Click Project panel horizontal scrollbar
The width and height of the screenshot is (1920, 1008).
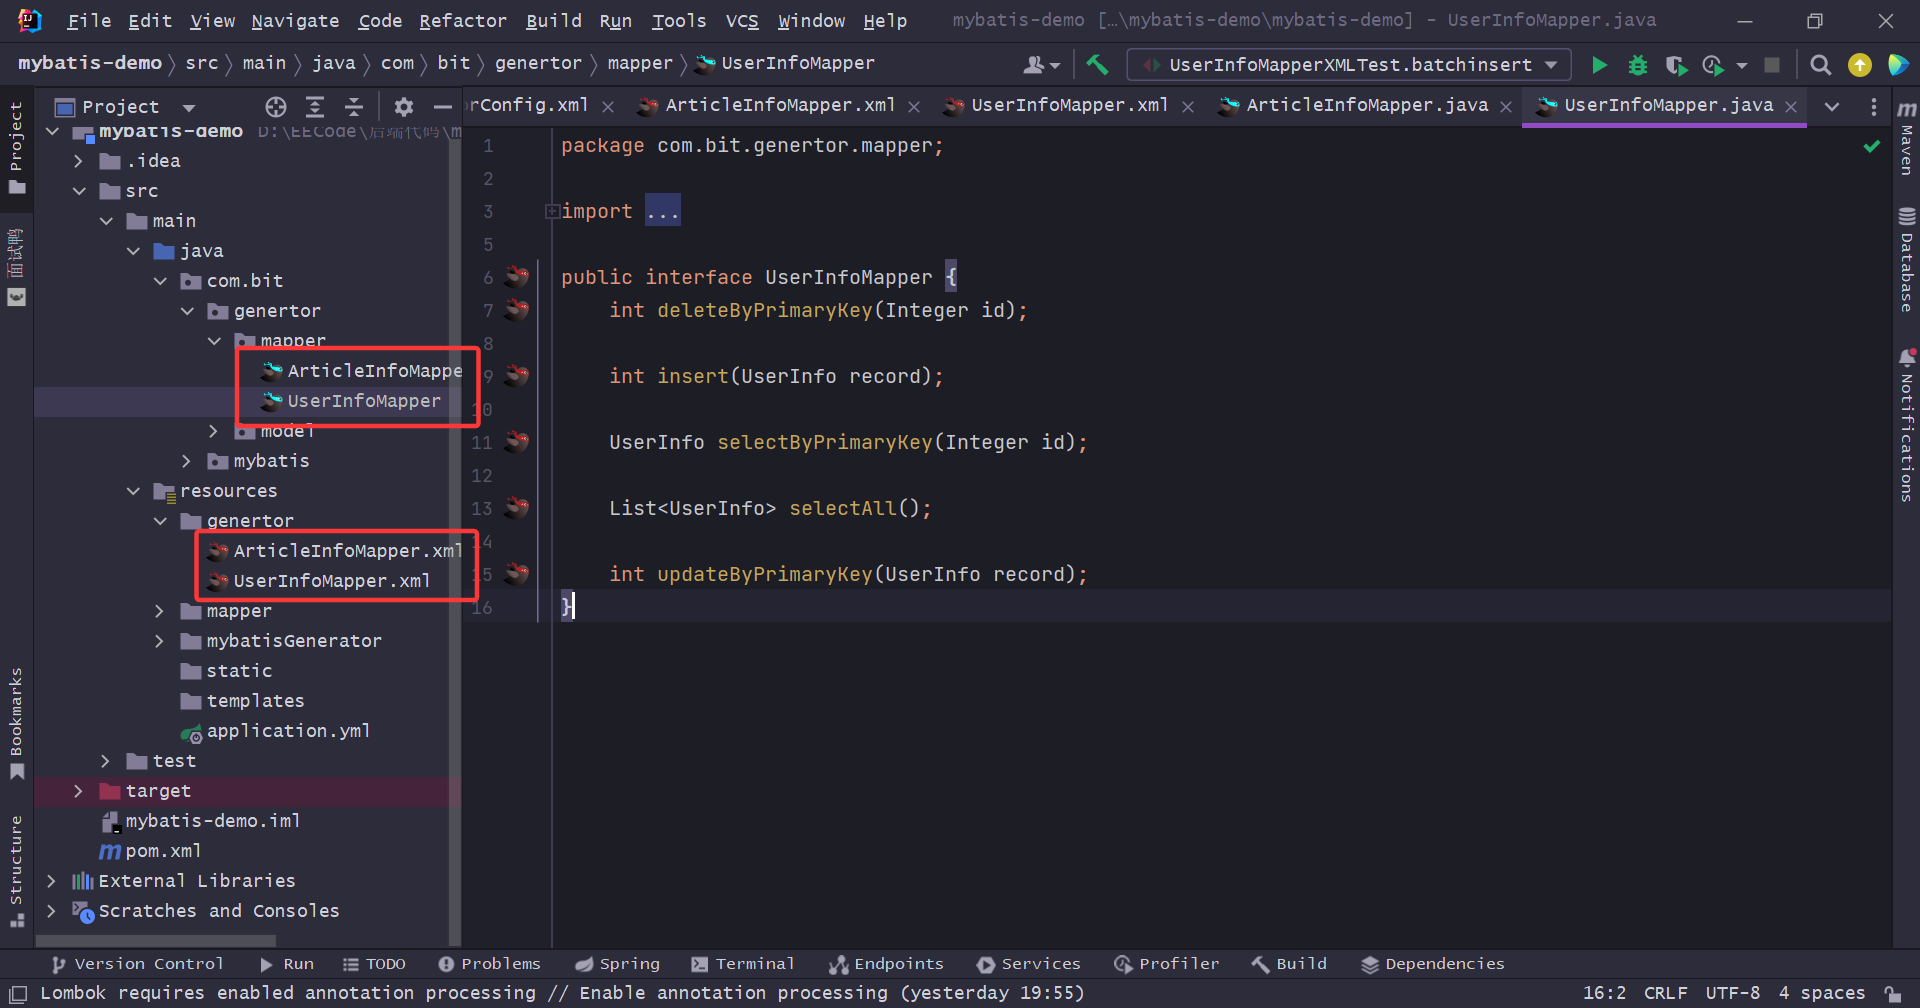tap(156, 941)
